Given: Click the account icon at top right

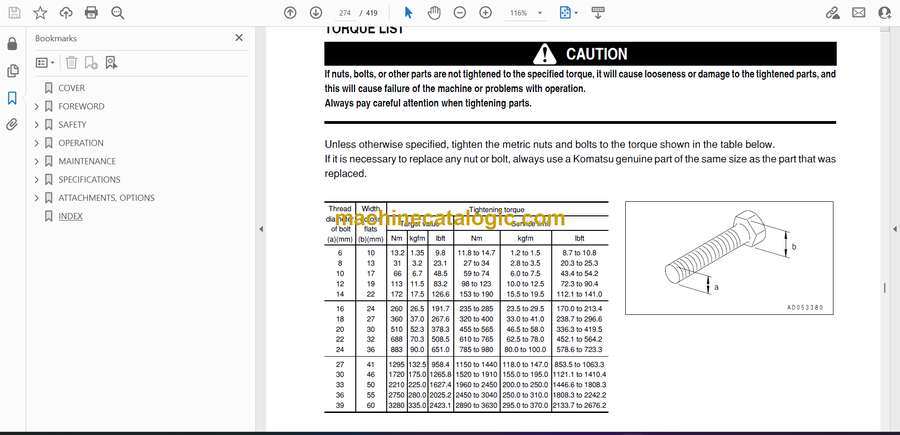Looking at the screenshot, I should [885, 13].
